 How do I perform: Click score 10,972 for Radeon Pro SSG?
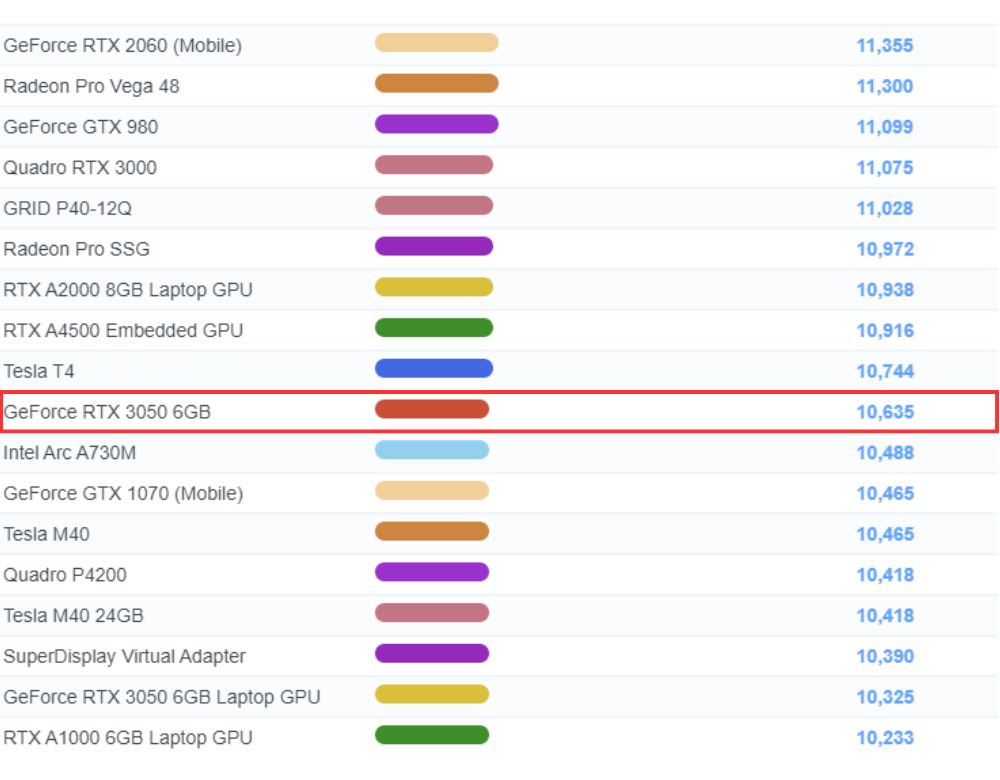[885, 249]
